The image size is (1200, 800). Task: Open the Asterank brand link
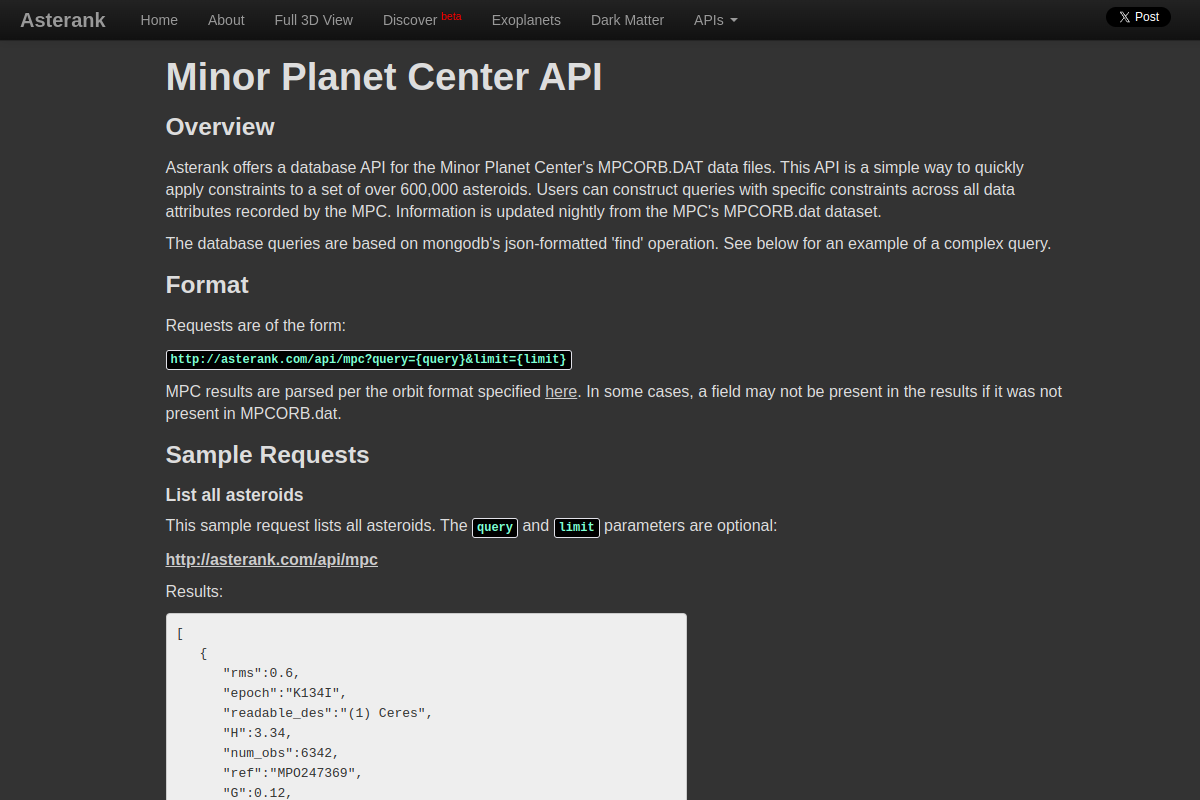click(x=63, y=20)
